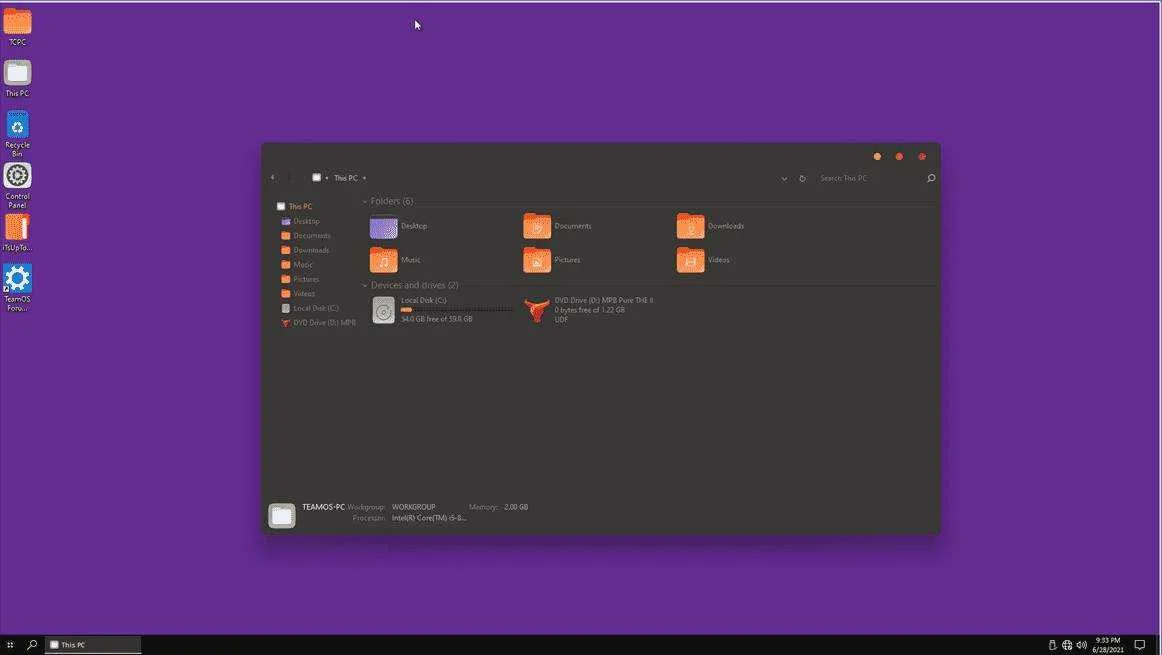
Task: Click the taskbar clock showing 6/28/2021
Action: [1107, 645]
